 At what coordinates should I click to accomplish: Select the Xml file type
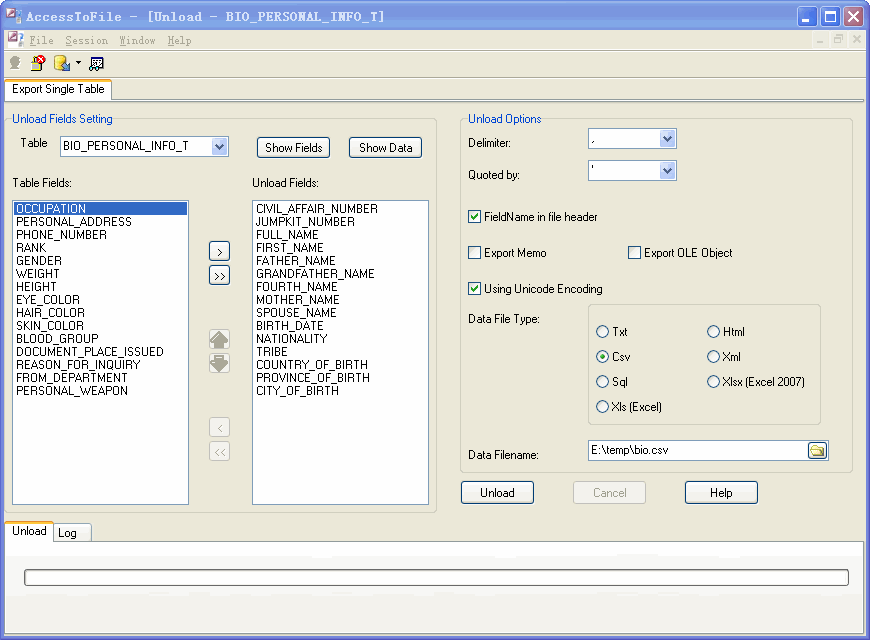point(713,357)
